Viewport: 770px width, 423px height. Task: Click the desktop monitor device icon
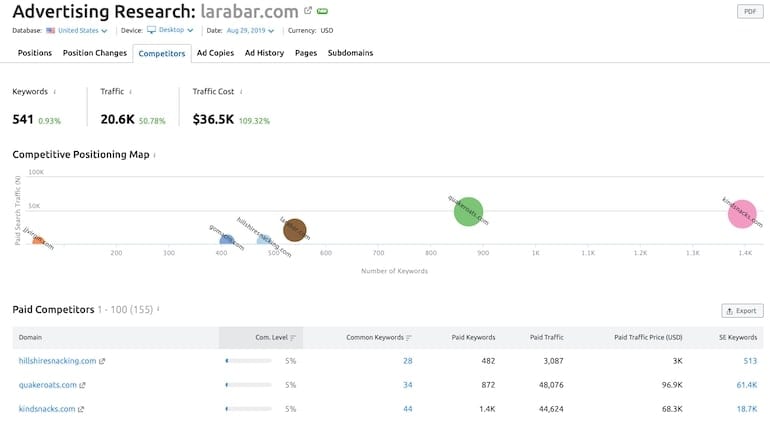click(151, 30)
